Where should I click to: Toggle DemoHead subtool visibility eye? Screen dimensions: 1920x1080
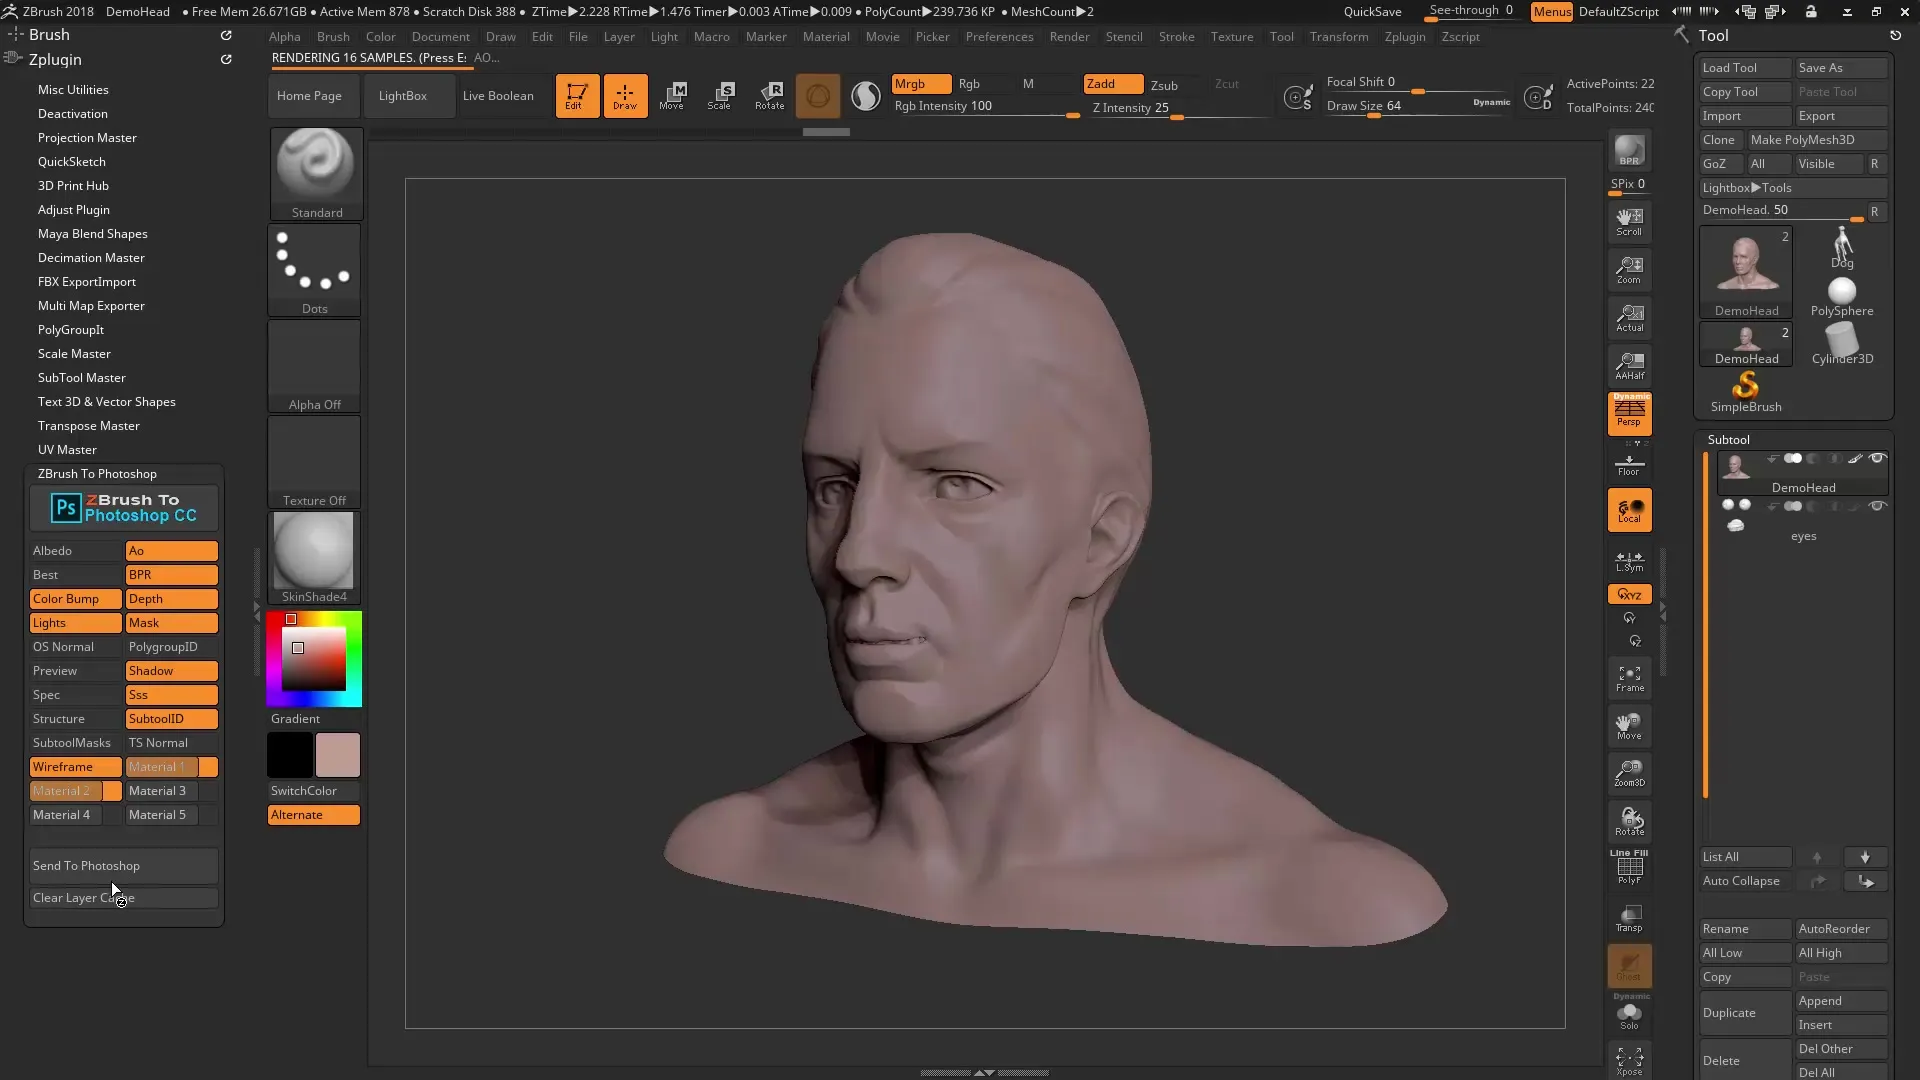(x=1878, y=458)
